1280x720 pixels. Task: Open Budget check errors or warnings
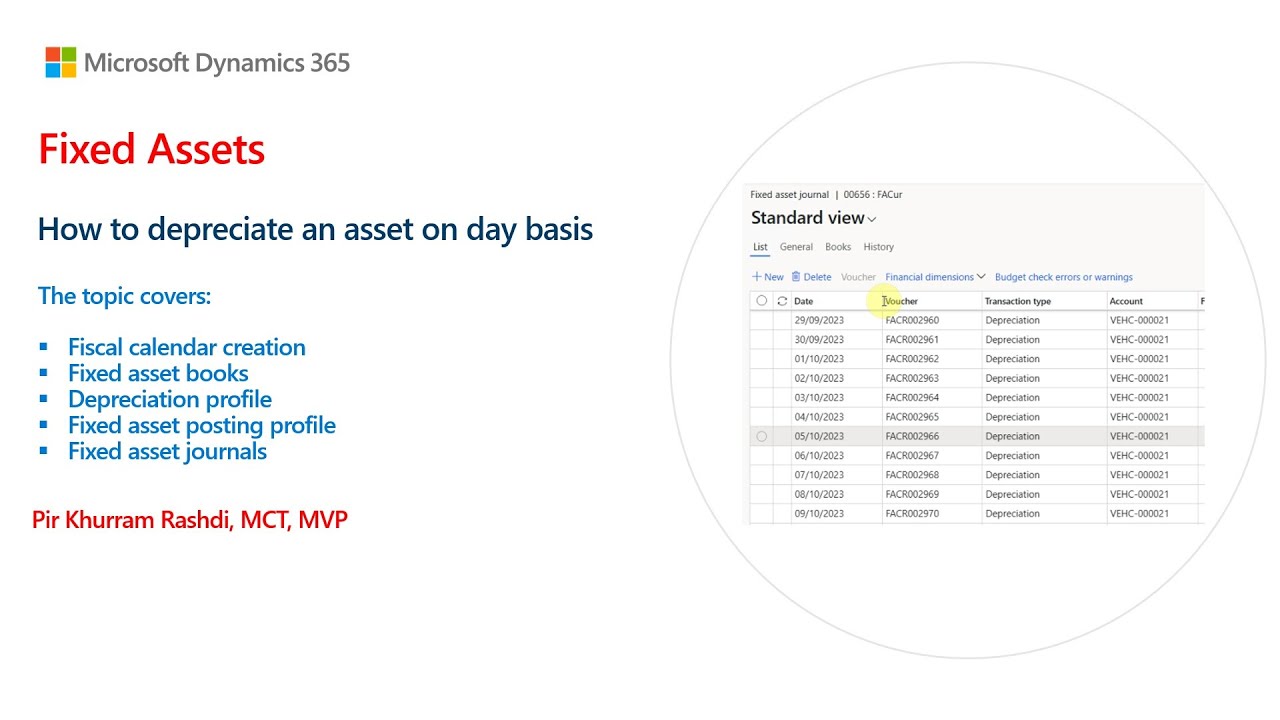coord(1064,277)
